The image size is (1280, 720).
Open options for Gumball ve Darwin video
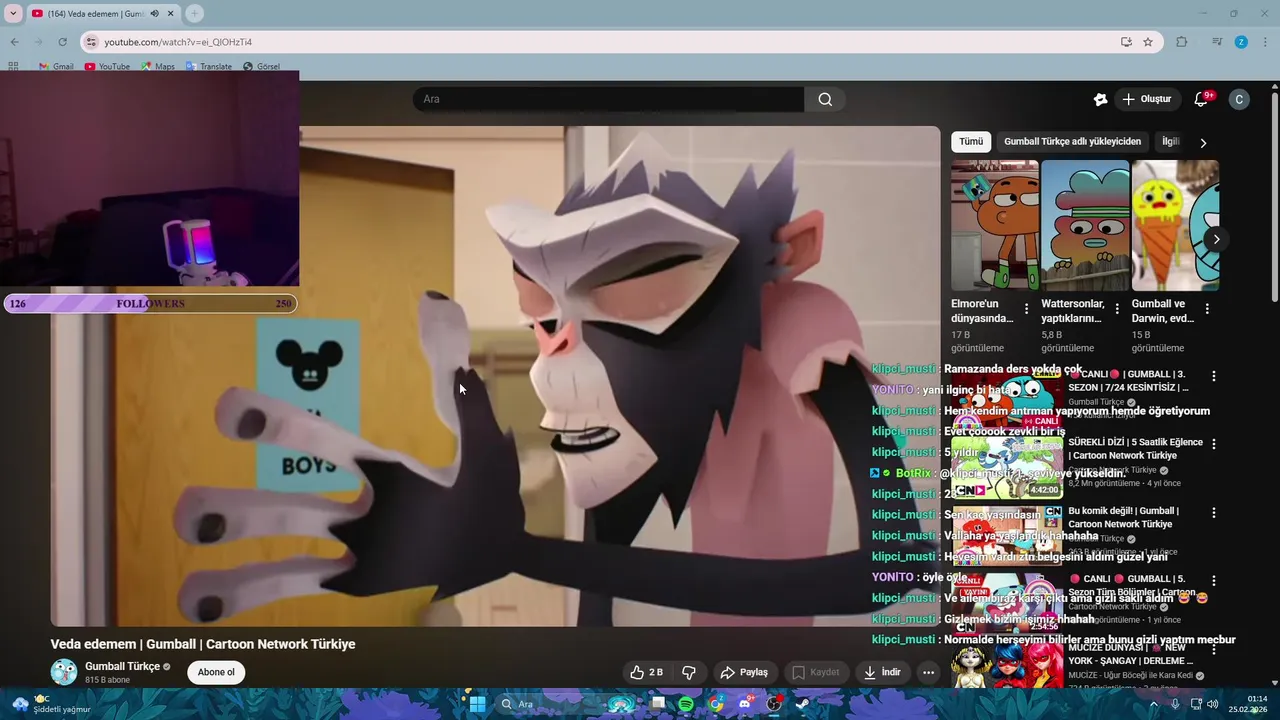[1207, 309]
